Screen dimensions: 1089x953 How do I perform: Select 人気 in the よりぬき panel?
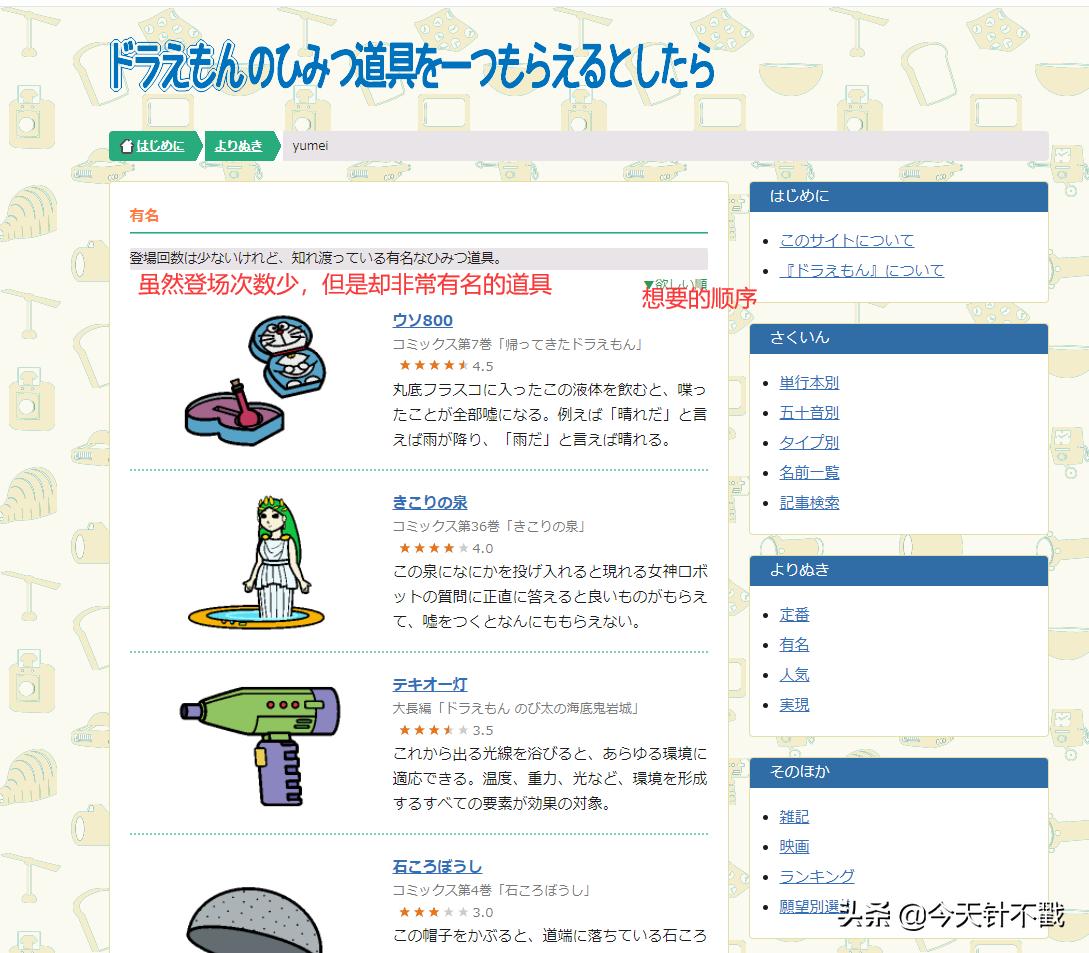794,674
